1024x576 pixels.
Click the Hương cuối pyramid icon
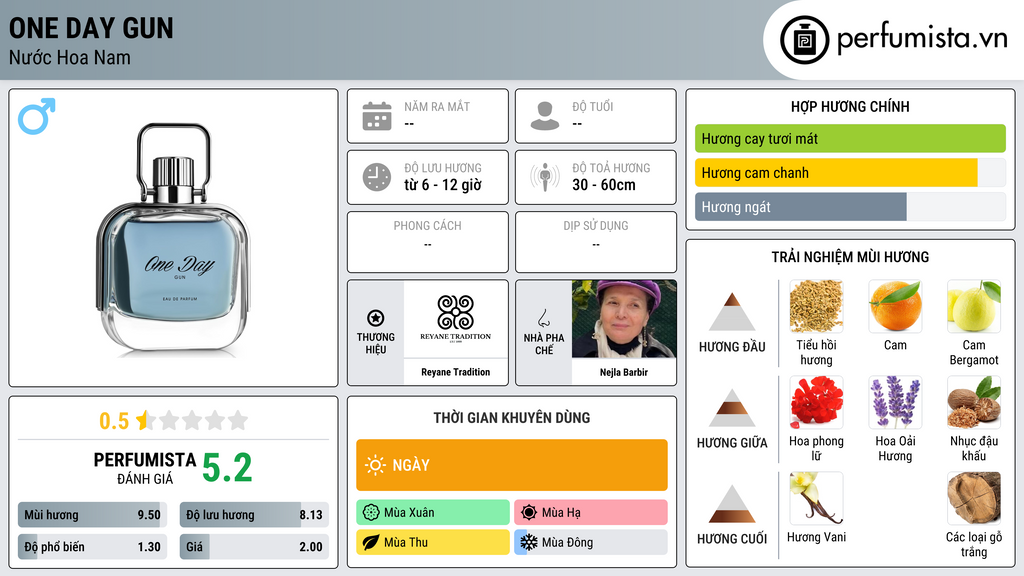[x=732, y=504]
